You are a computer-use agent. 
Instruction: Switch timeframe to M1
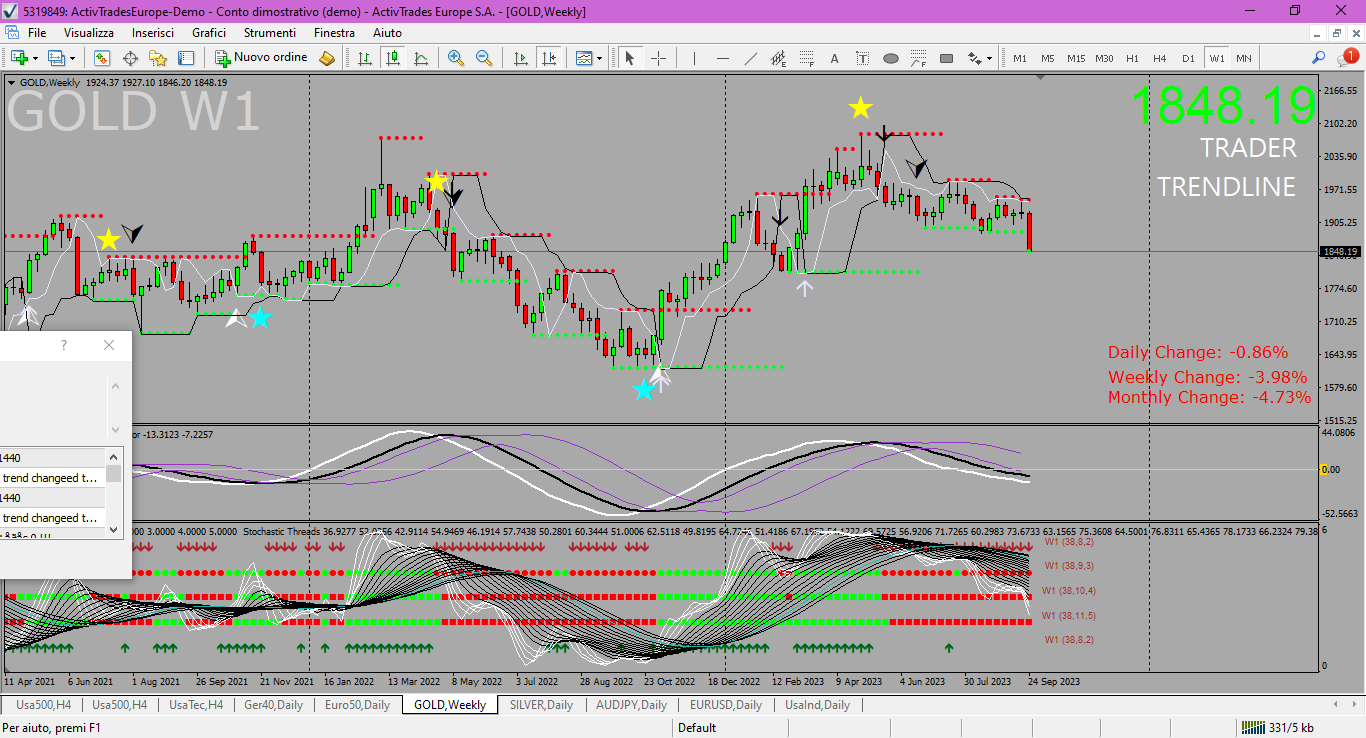[1020, 58]
